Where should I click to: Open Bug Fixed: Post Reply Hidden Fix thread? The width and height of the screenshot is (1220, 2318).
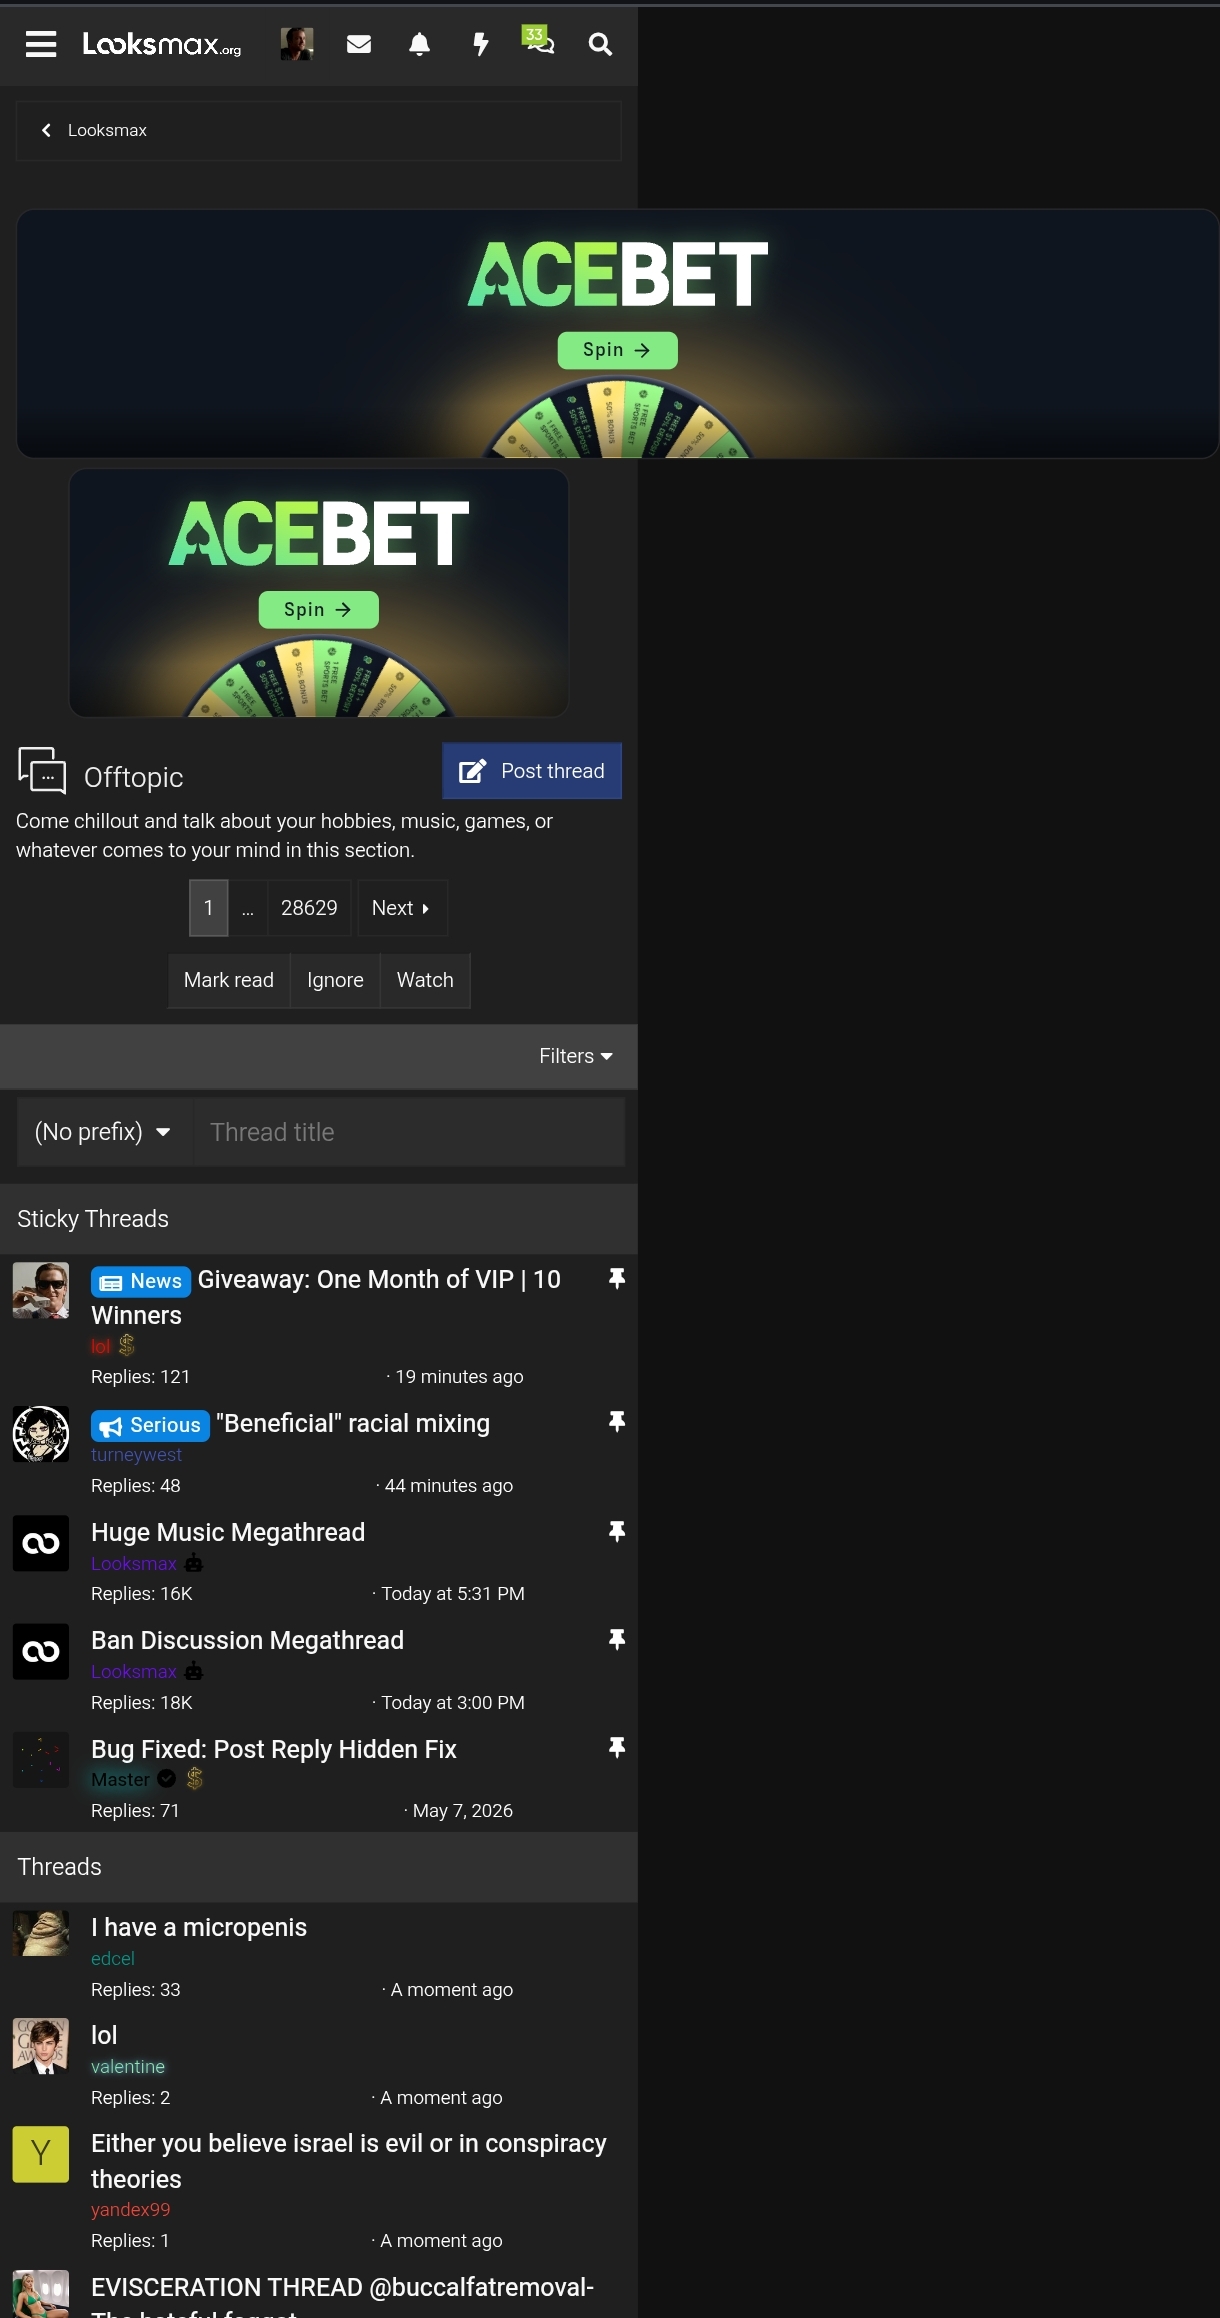[274, 1749]
